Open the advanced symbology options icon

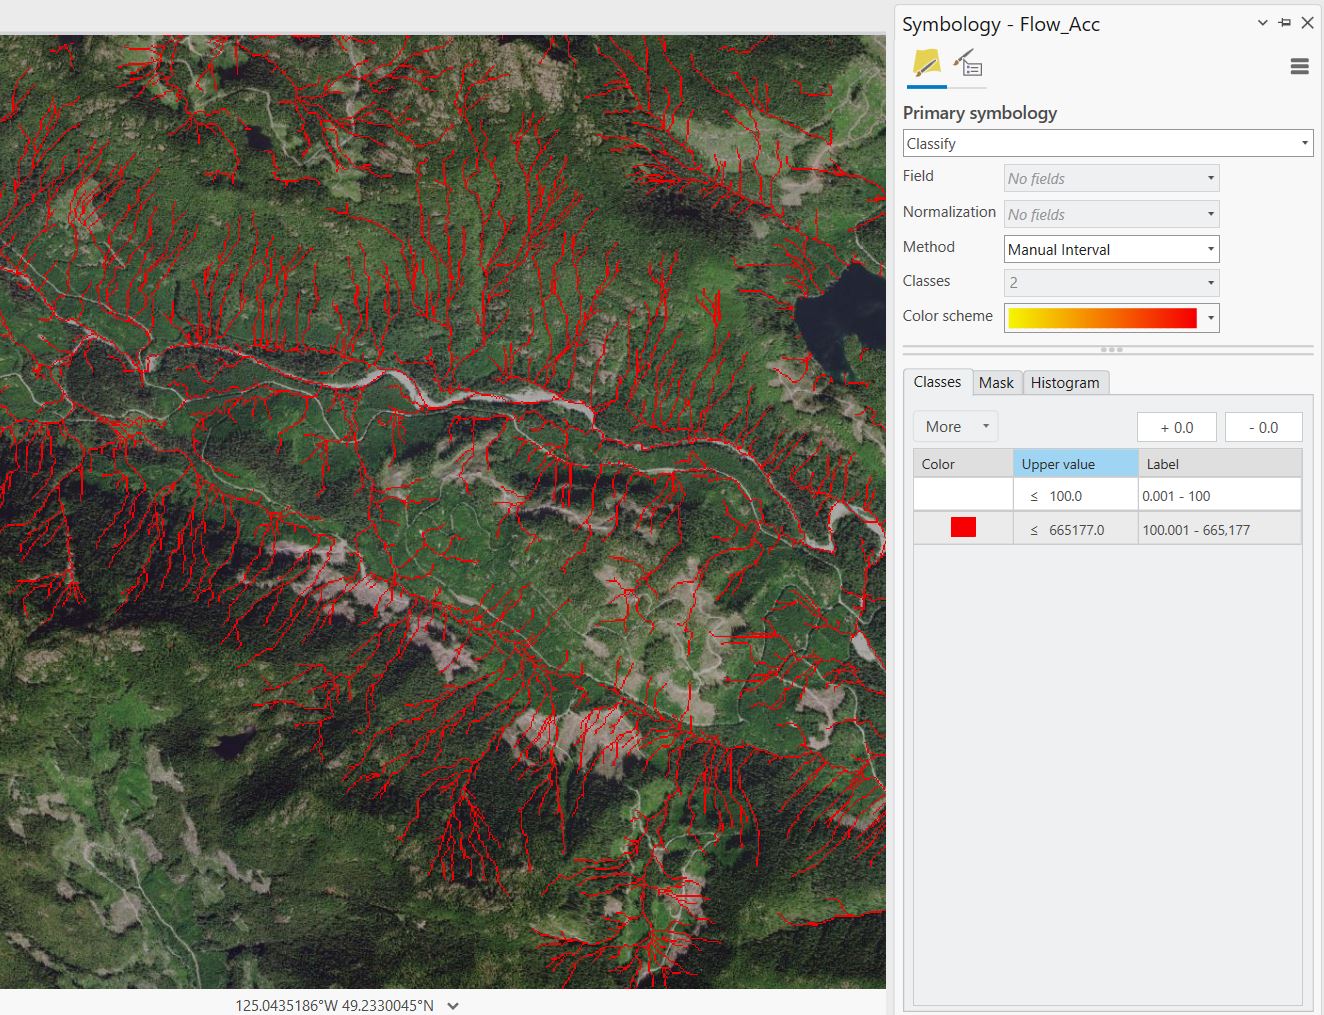pyautogui.click(x=967, y=65)
